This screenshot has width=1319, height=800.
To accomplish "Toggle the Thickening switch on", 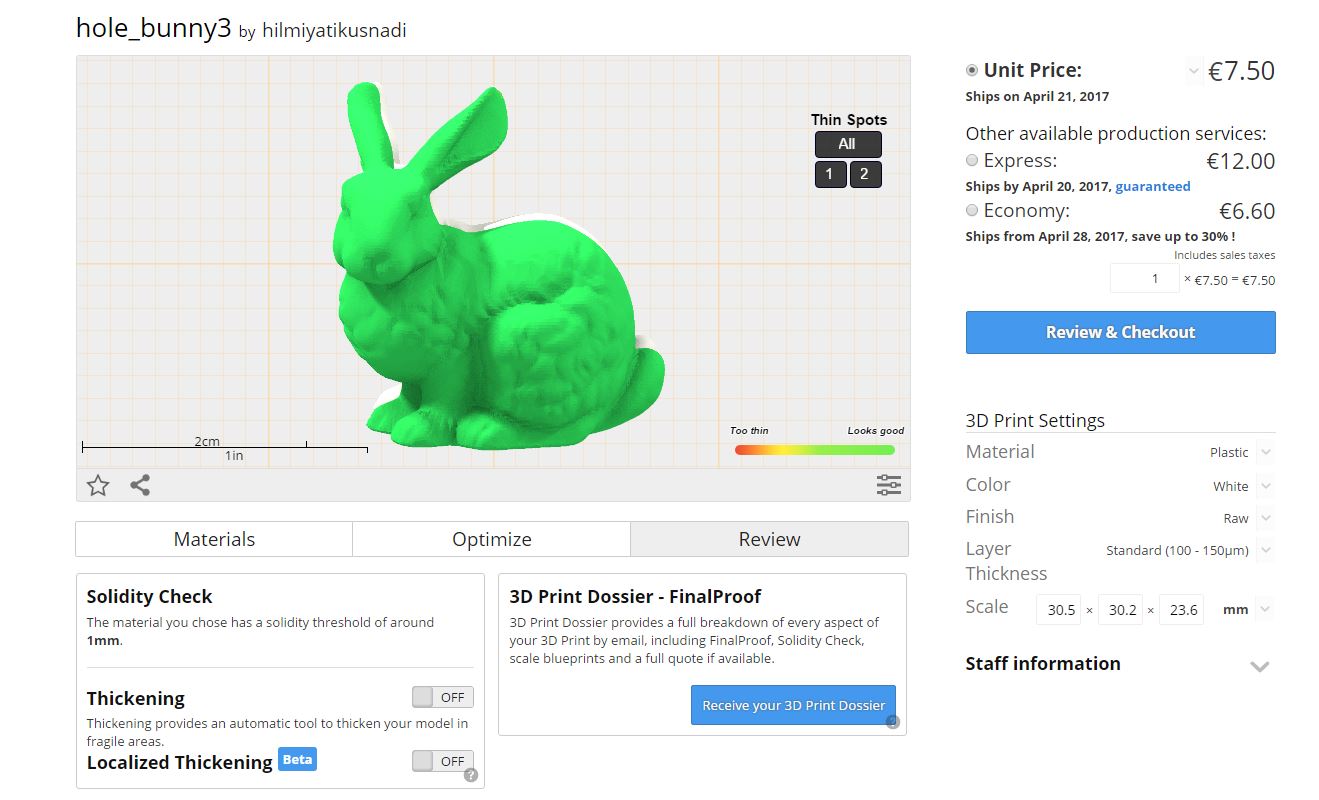I will 443,697.
